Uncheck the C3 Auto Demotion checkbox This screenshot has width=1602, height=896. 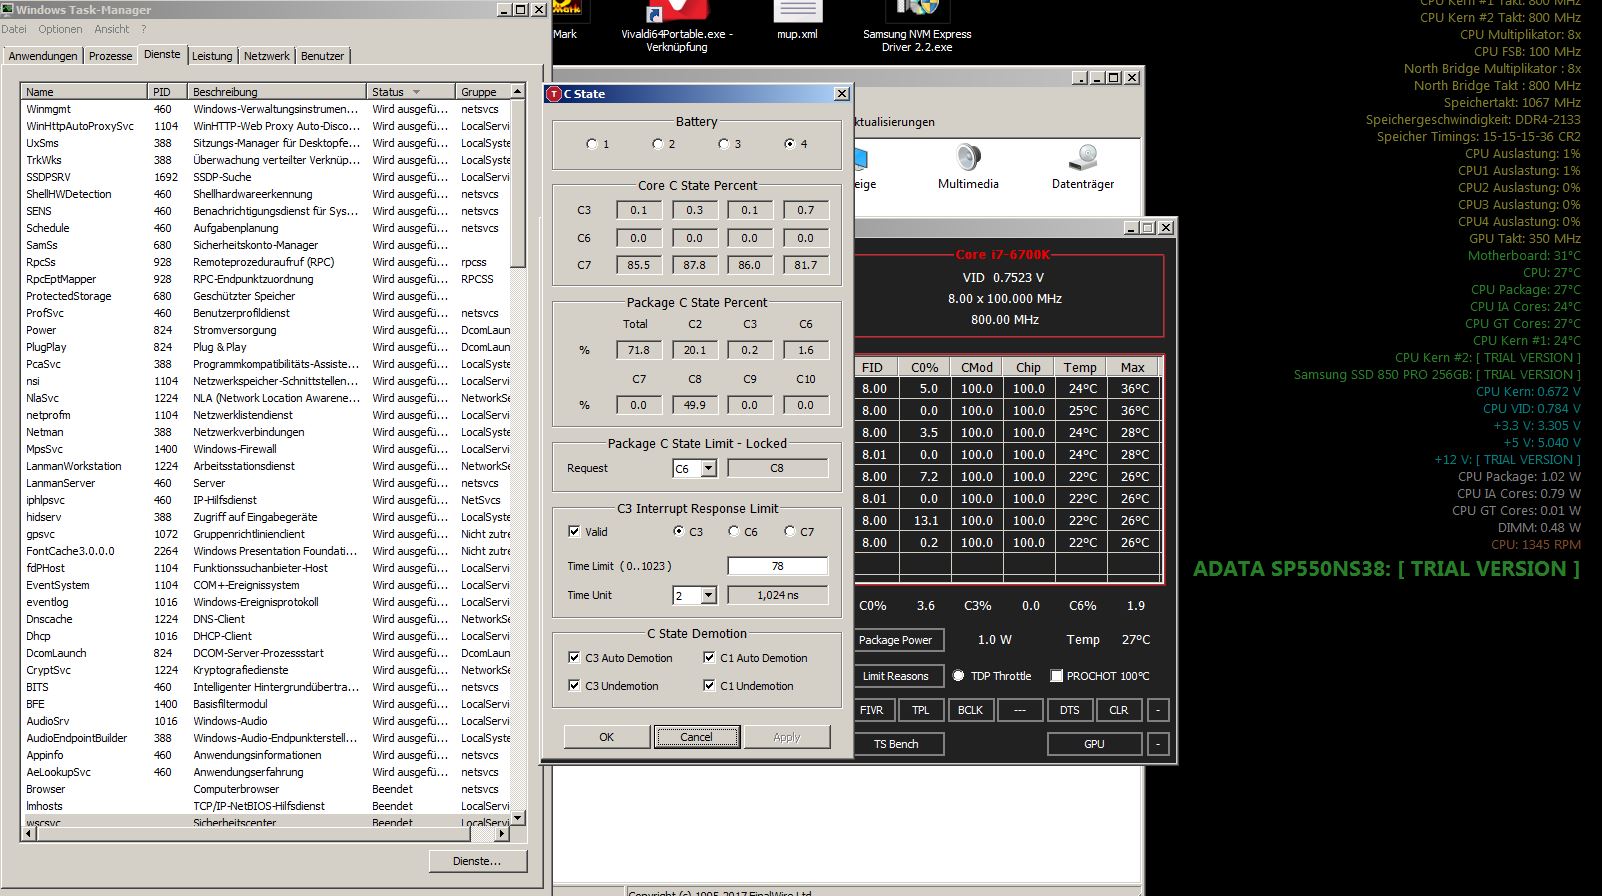[x=574, y=658]
